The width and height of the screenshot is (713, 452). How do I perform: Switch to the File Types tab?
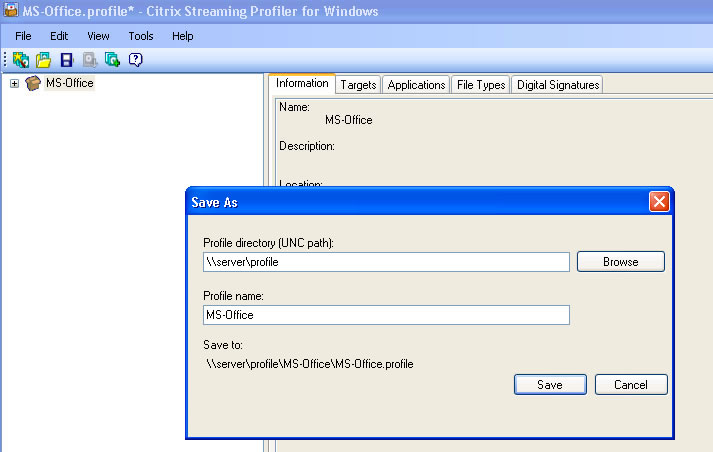pos(481,85)
